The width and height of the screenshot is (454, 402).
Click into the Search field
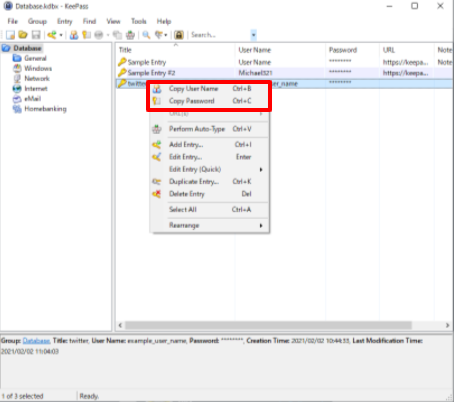220,35
